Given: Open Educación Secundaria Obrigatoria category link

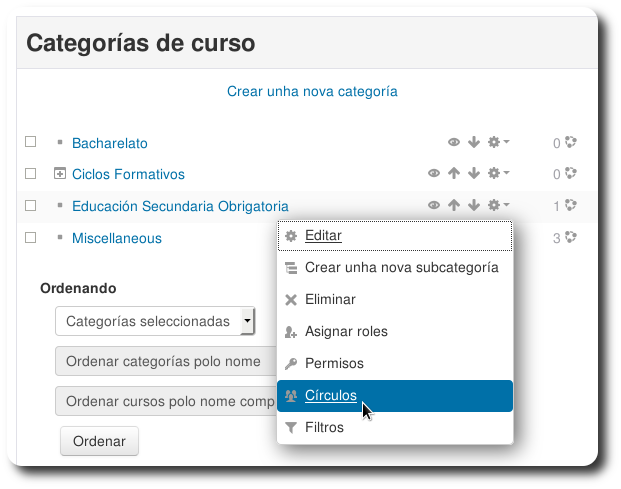Looking at the screenshot, I should 180,206.
